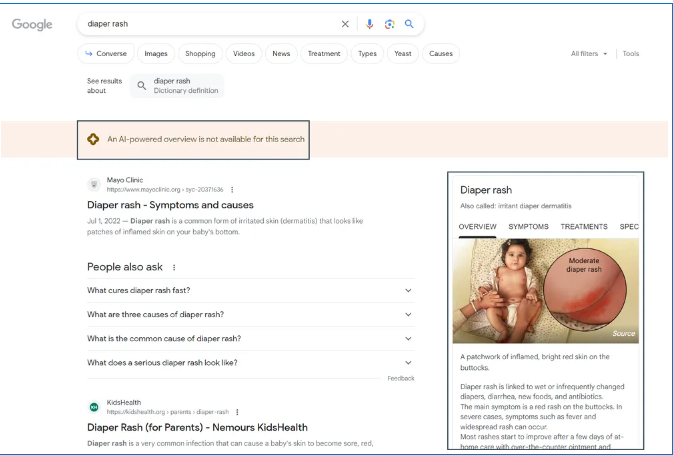The height and width of the screenshot is (455, 673).
Task: Select the Causes filter chip
Action: pyautogui.click(x=441, y=54)
